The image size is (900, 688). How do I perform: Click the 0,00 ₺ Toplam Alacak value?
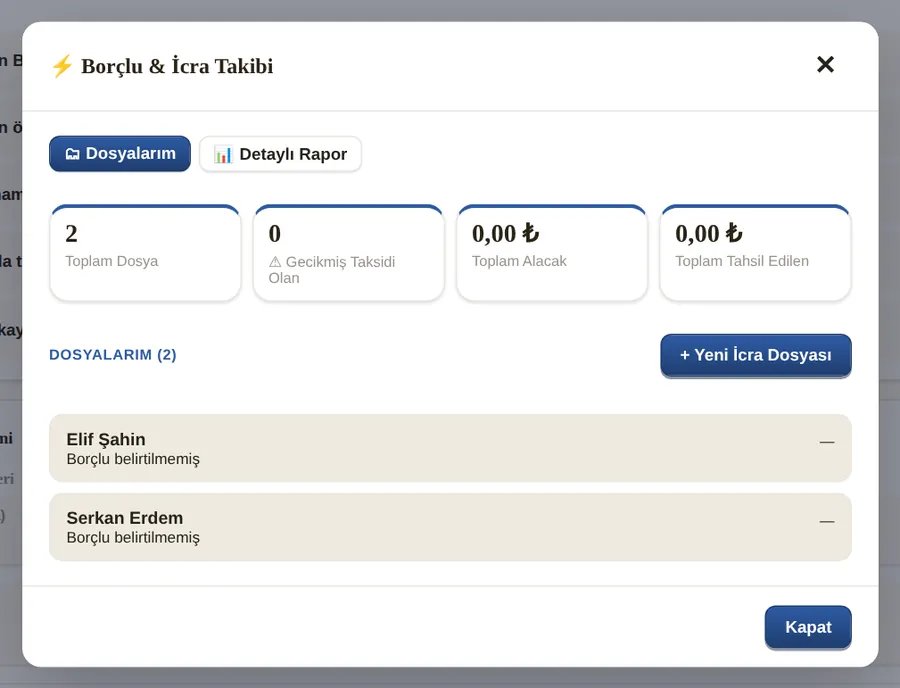[x=505, y=234]
